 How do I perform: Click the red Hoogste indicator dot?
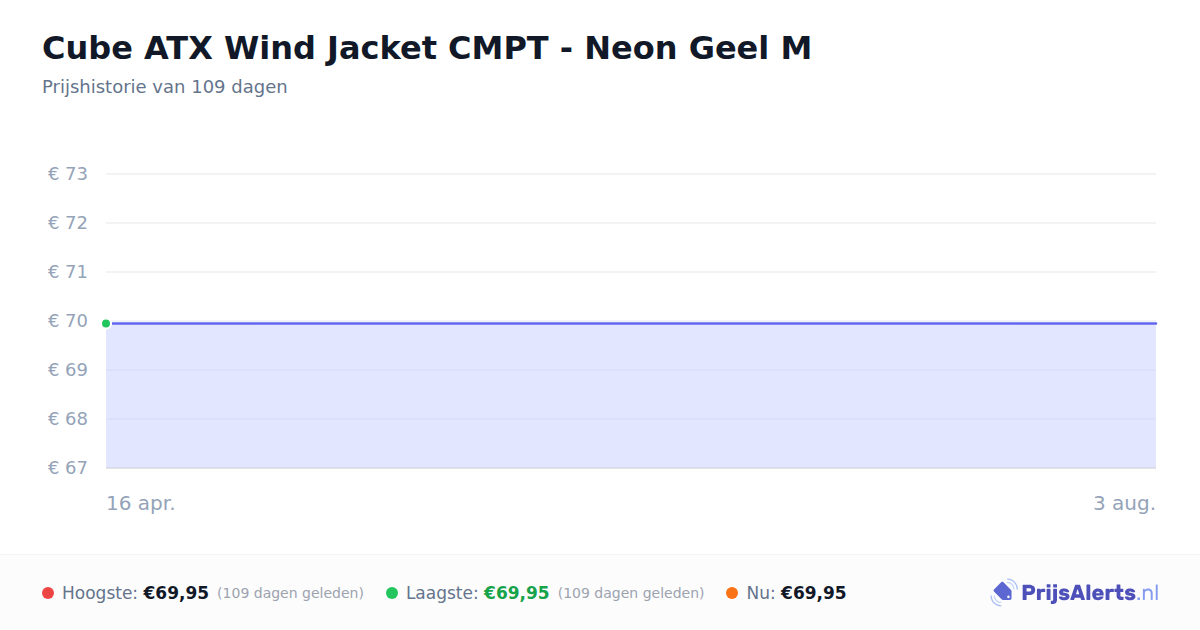pyautogui.click(x=48, y=593)
